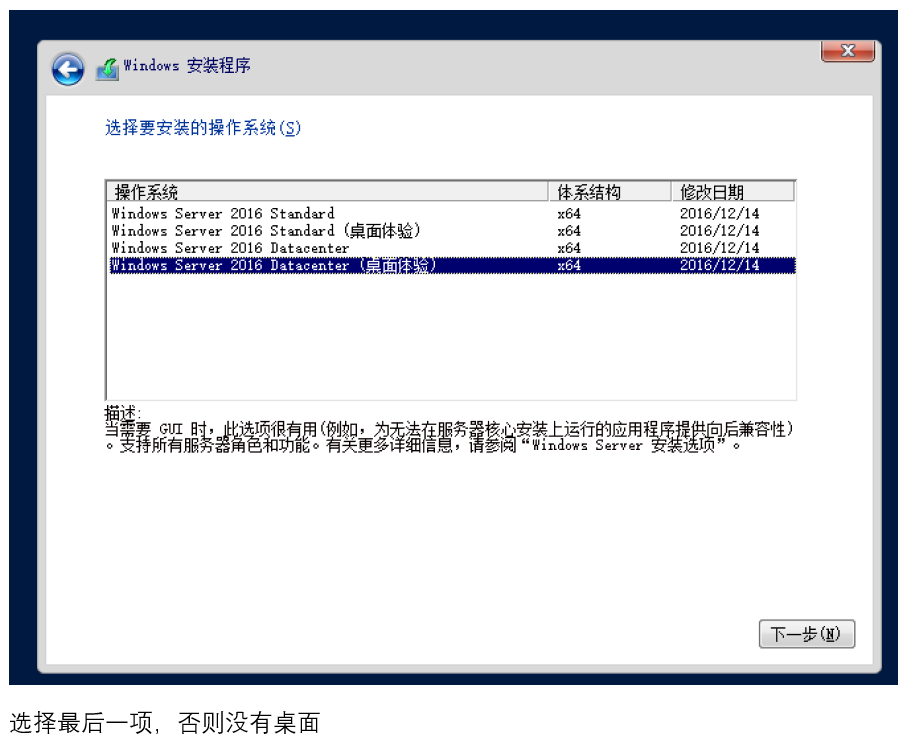Click the 下一步(N) button

tap(807, 633)
